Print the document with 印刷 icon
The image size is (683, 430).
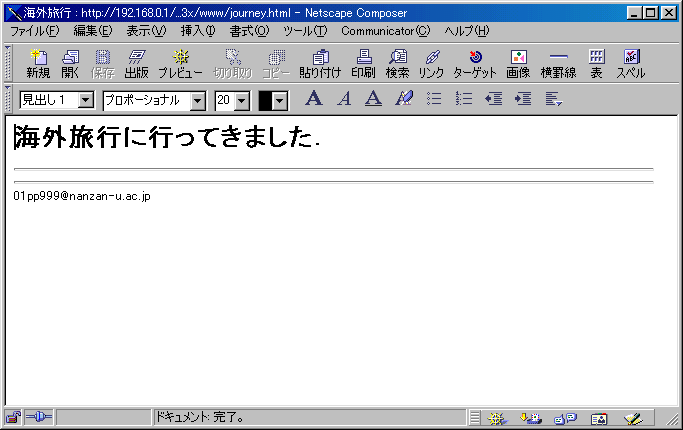pyautogui.click(x=363, y=64)
